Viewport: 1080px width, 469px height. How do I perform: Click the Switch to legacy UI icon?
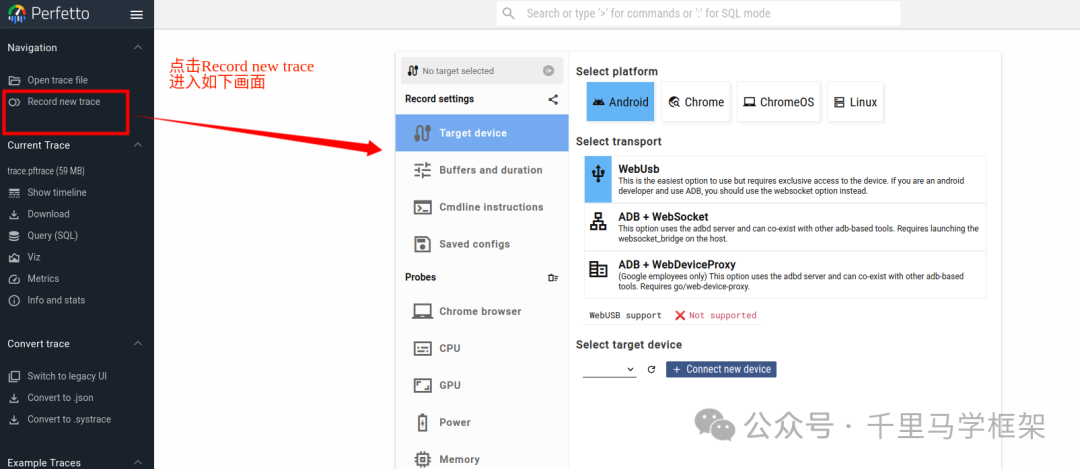coord(14,376)
